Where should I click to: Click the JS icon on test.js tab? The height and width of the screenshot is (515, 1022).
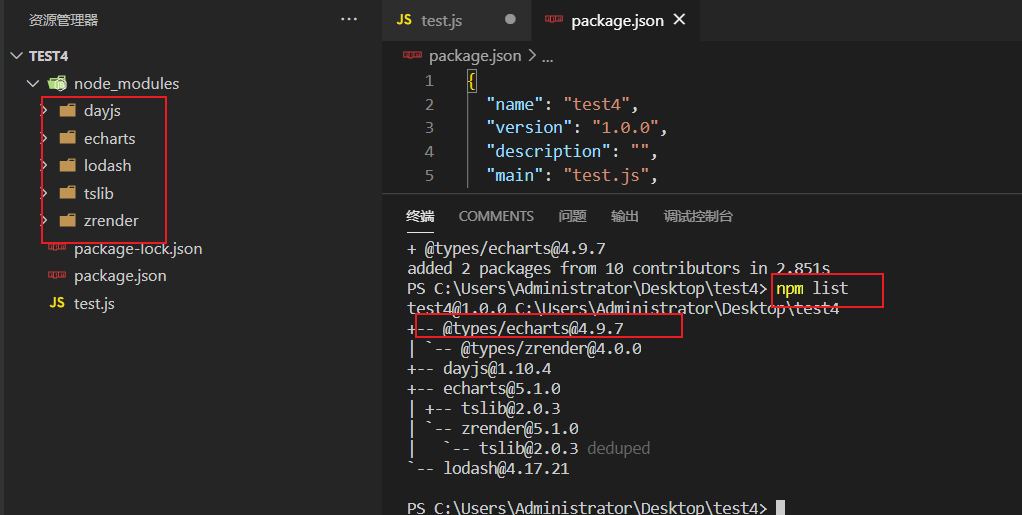pyautogui.click(x=404, y=20)
